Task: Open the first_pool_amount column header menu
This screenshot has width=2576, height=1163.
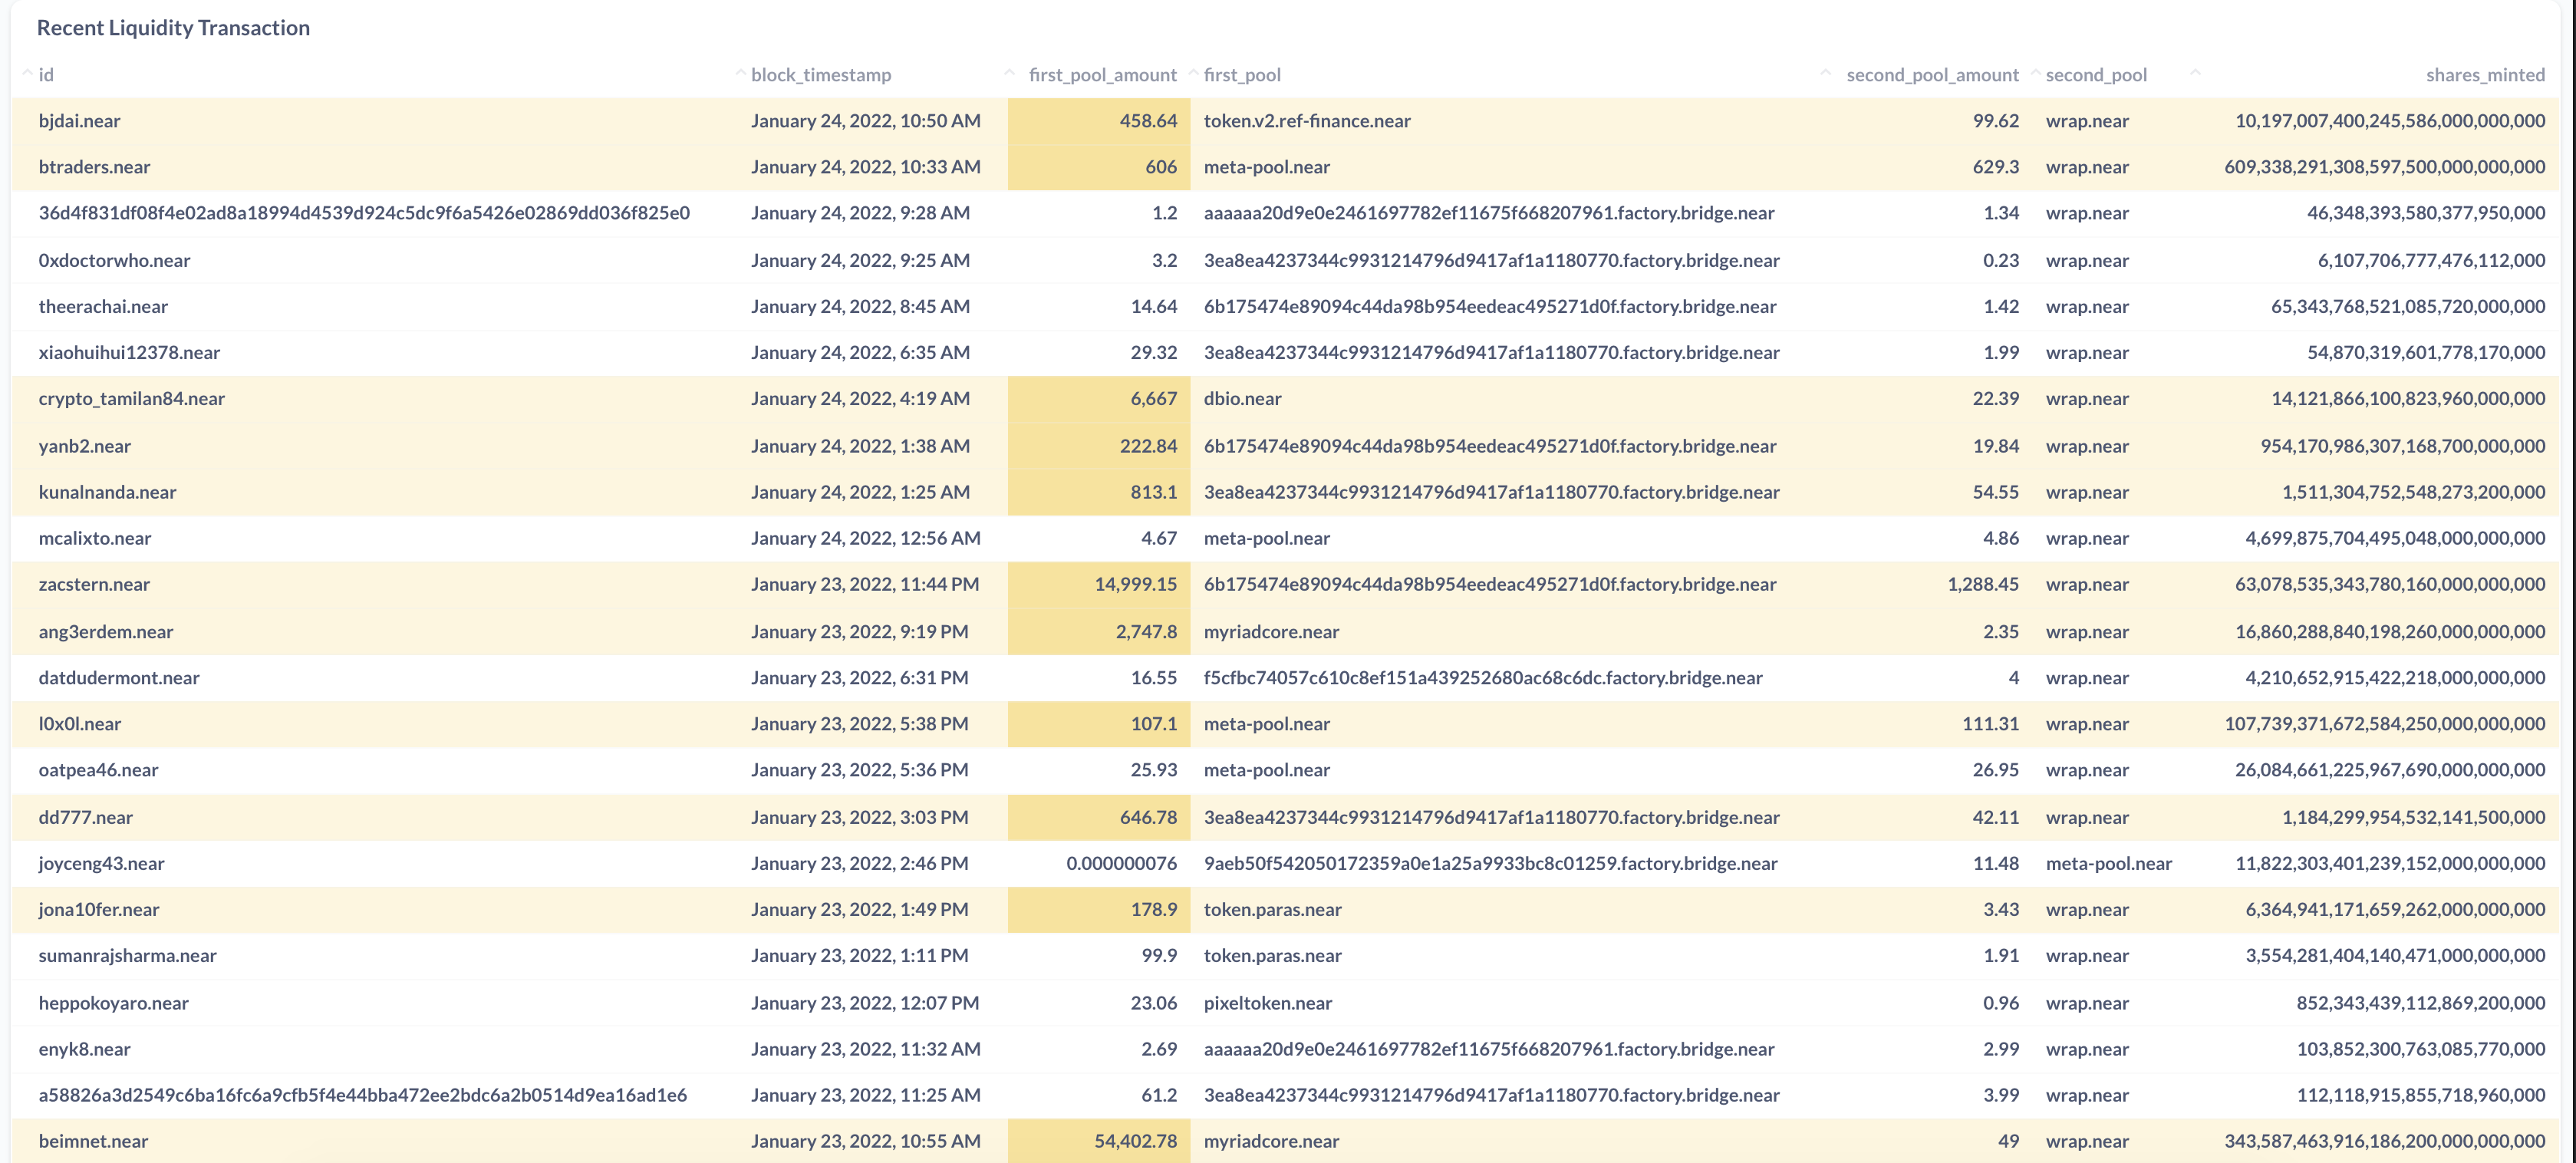Action: click(1102, 75)
